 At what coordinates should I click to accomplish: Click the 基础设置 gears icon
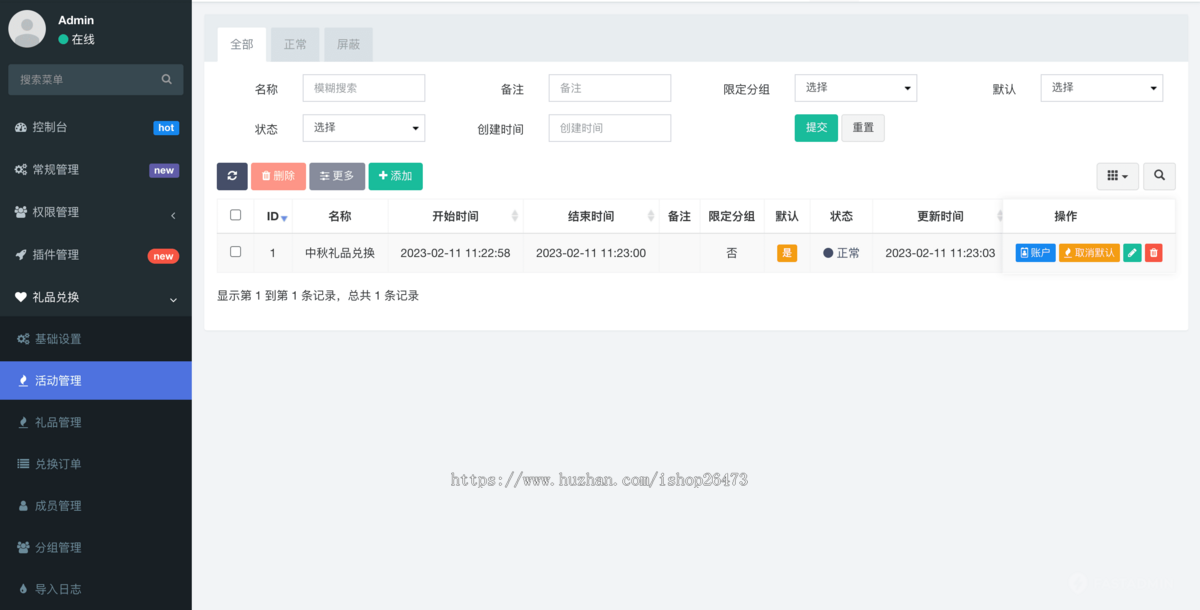click(24, 339)
